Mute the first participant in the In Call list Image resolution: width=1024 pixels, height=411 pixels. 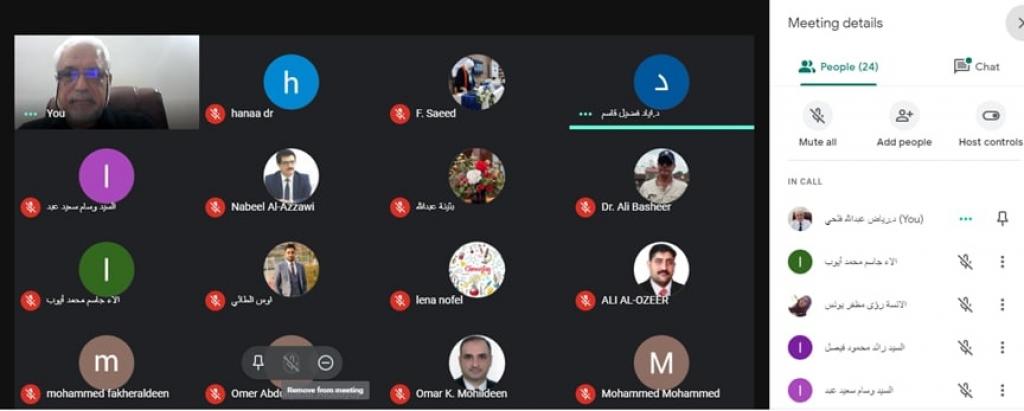click(x=965, y=262)
